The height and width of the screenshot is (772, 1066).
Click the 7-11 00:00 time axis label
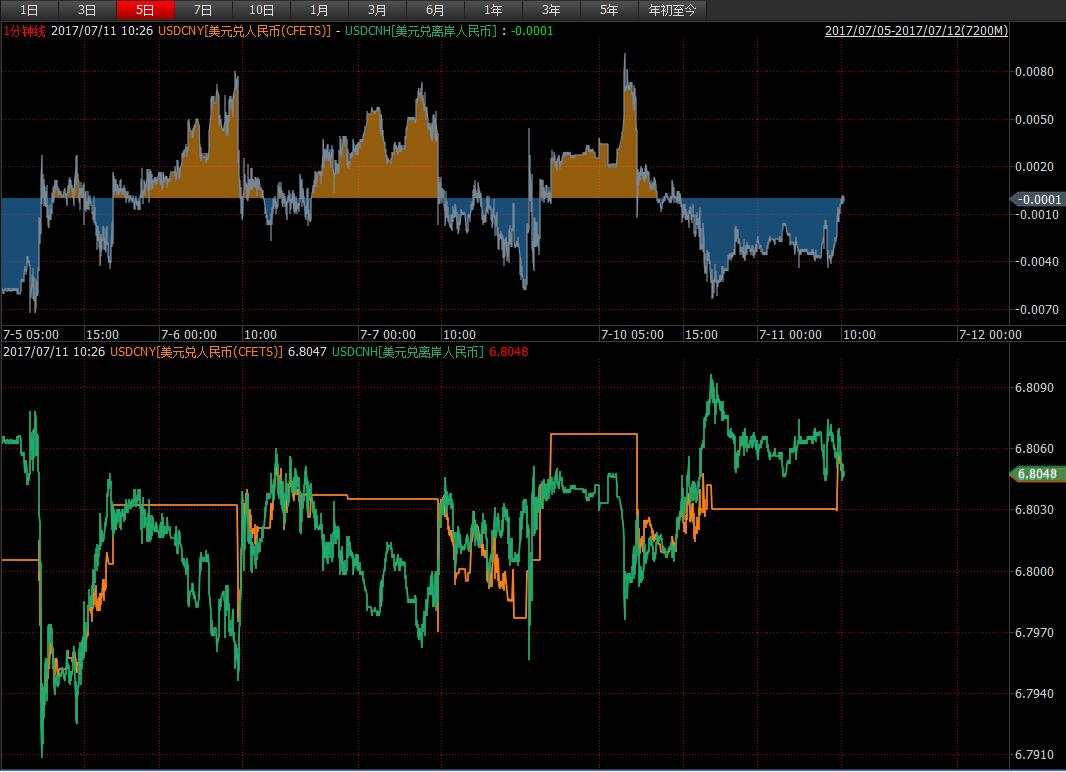790,334
